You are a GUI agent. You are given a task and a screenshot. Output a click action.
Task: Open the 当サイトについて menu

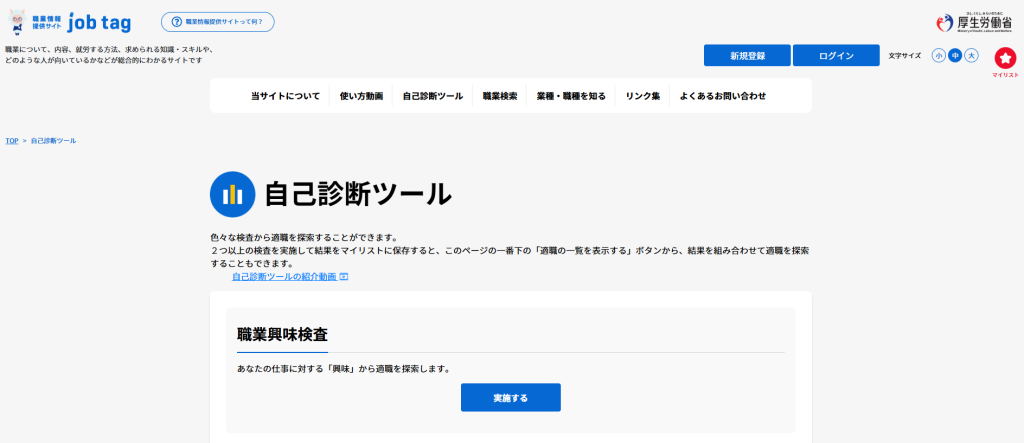285,96
